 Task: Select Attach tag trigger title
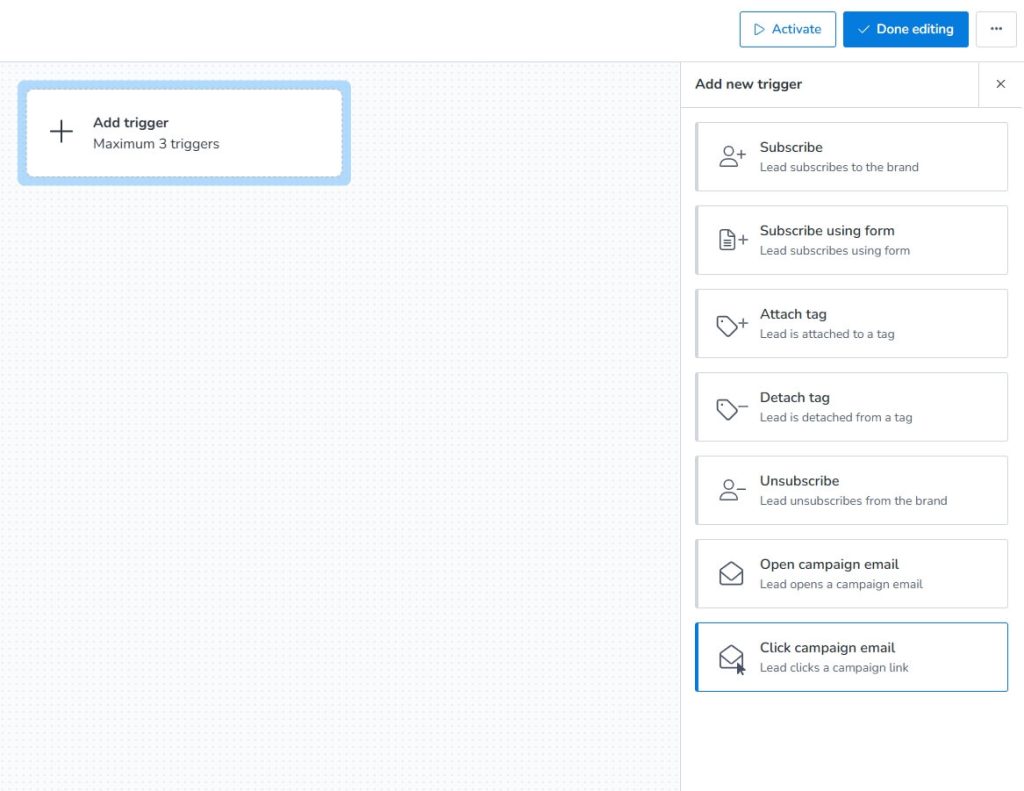pos(793,314)
